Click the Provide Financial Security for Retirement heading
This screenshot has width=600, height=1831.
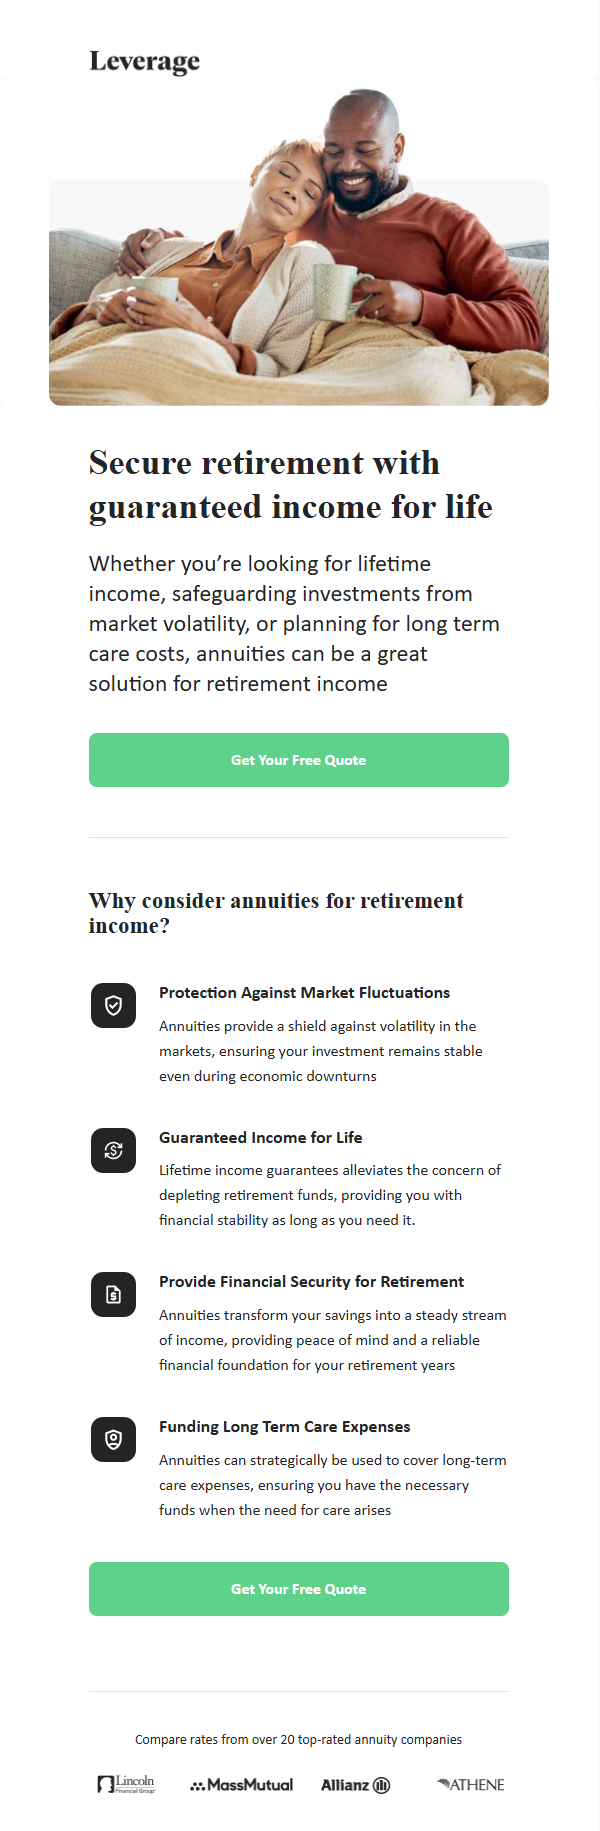coord(311,1281)
